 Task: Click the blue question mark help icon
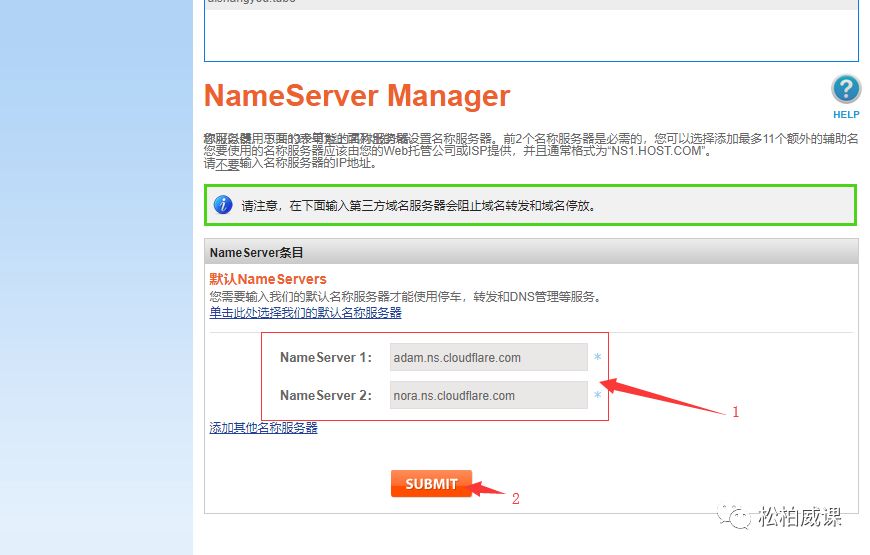coord(846,89)
